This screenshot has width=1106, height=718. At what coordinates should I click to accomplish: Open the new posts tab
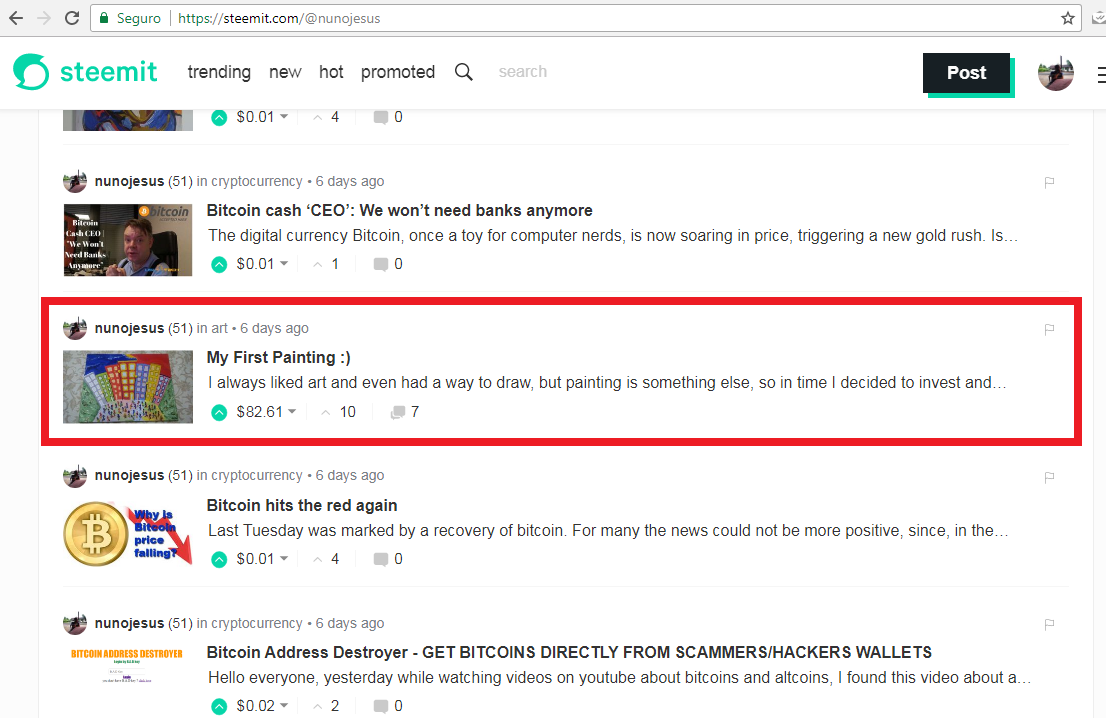[x=285, y=72]
